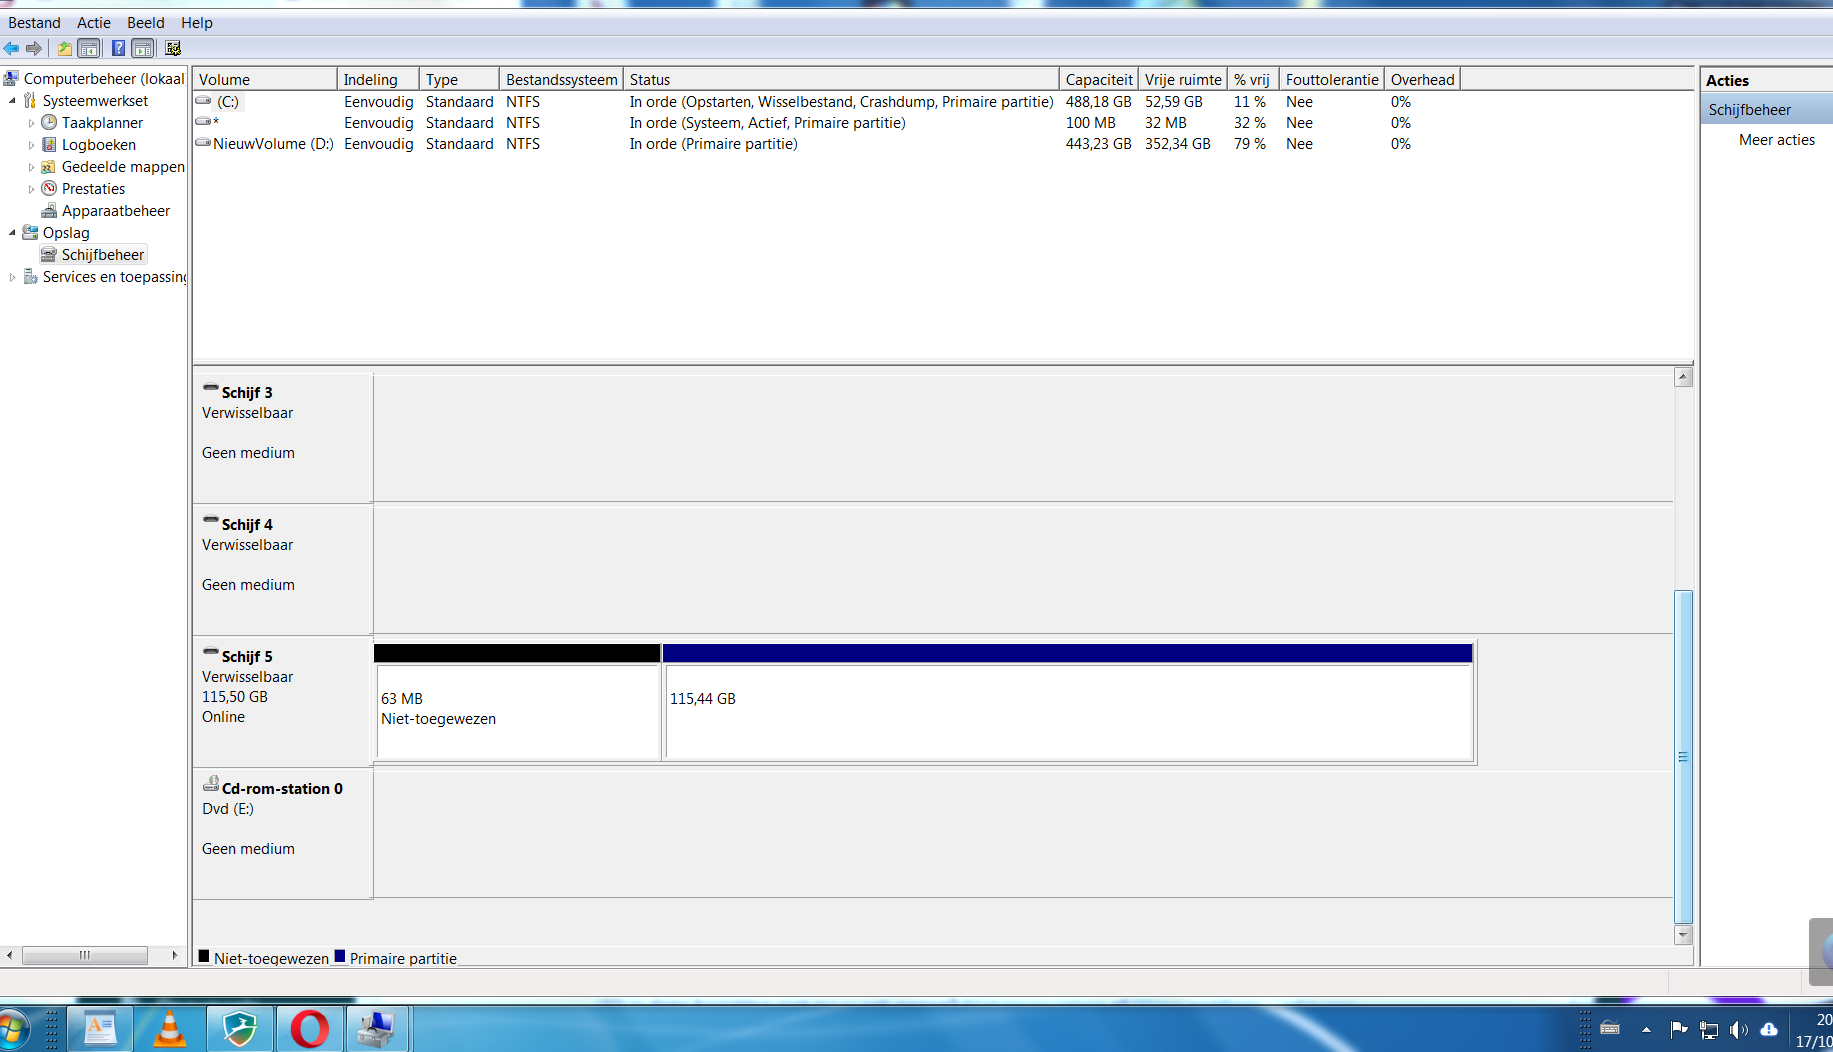The image size is (1833, 1052).
Task: Click the 100 MB capacity cell
Action: [1090, 122]
